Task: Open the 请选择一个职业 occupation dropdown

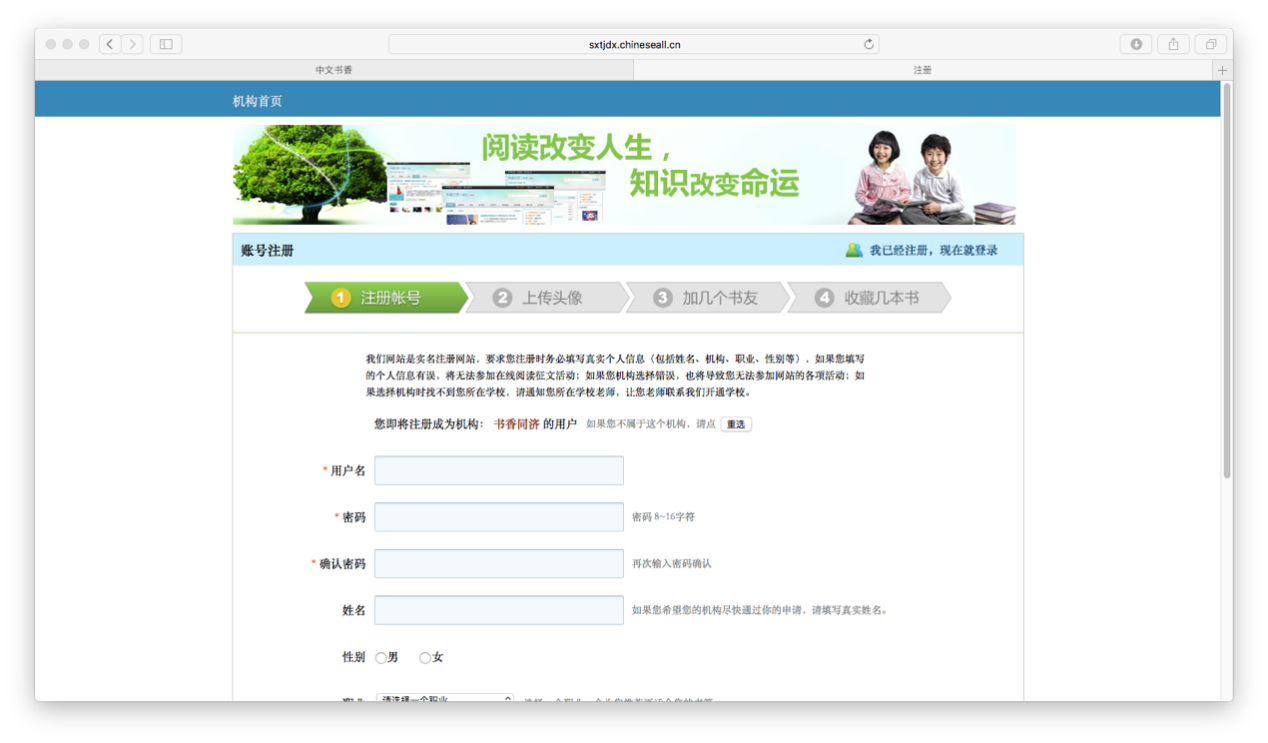Action: 445,698
